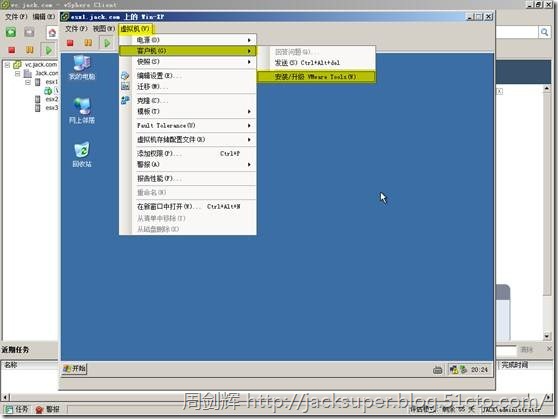Choose 安装/升级 VMware Tools
Screen dimensions: 558x419
[x=316, y=77]
